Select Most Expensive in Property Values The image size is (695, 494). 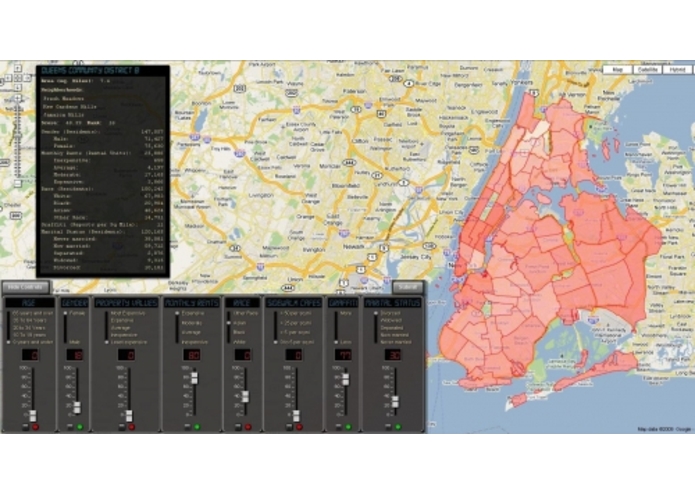point(128,313)
